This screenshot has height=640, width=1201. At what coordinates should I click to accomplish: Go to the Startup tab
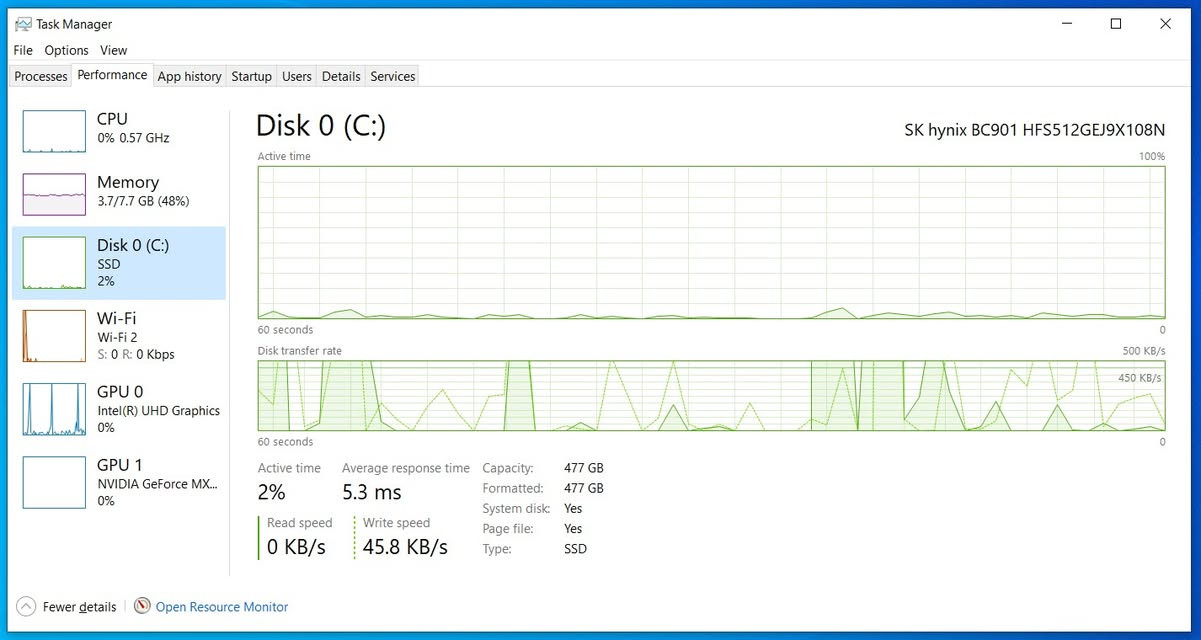pyautogui.click(x=251, y=76)
